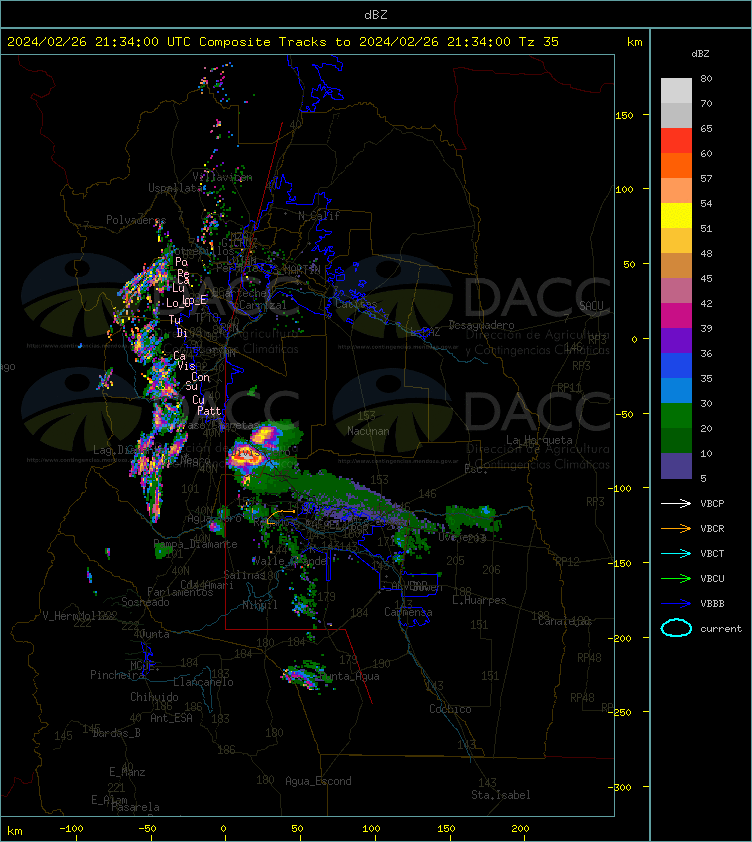Click the composite tracks timestamp header
Screen dimensions: 752x842
(283, 41)
